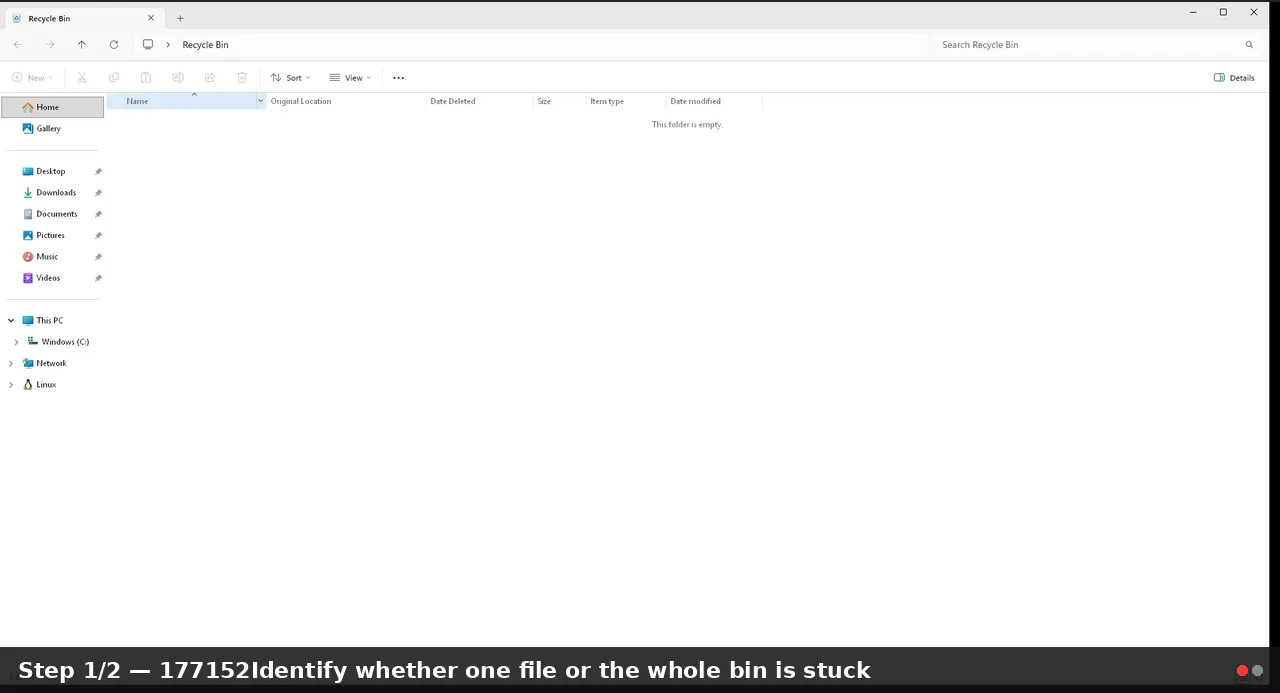Select Home in the navigation pane
Screen dimensions: 1280x693
(53, 107)
